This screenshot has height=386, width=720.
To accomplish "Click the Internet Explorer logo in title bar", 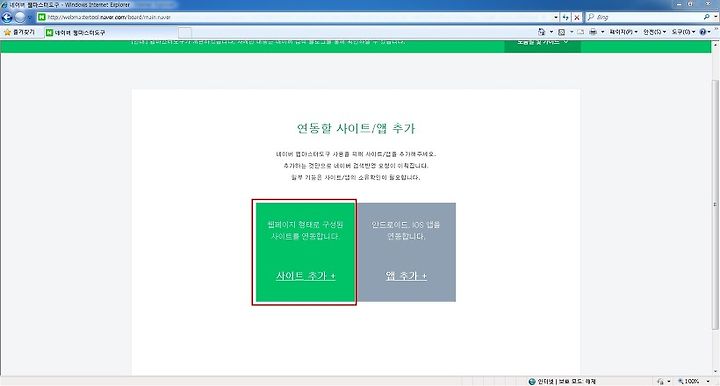I will [x=4, y=5].
